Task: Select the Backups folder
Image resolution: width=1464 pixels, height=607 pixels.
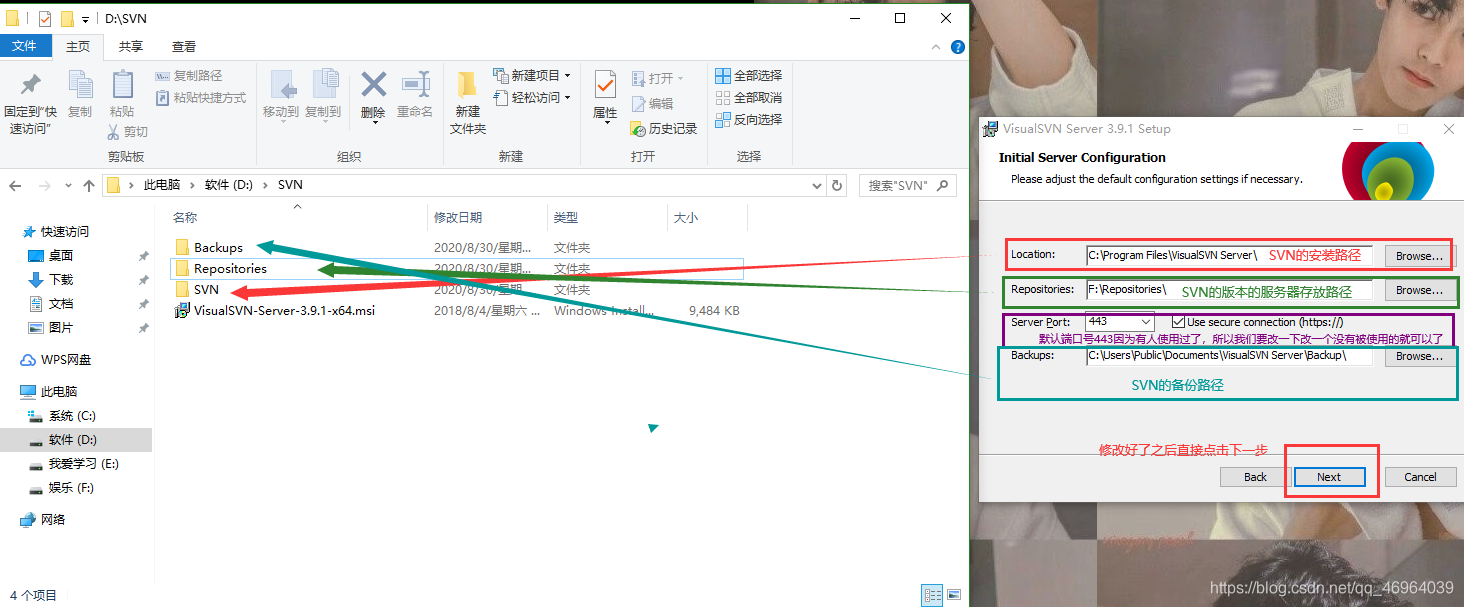Action: pos(218,247)
